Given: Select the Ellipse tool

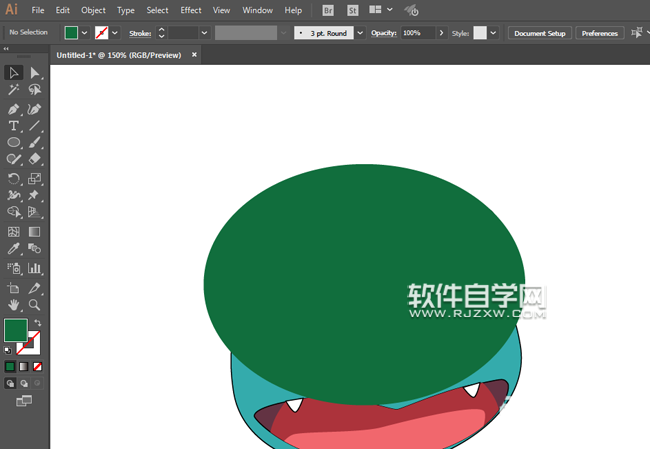Looking at the screenshot, I should click(14, 143).
